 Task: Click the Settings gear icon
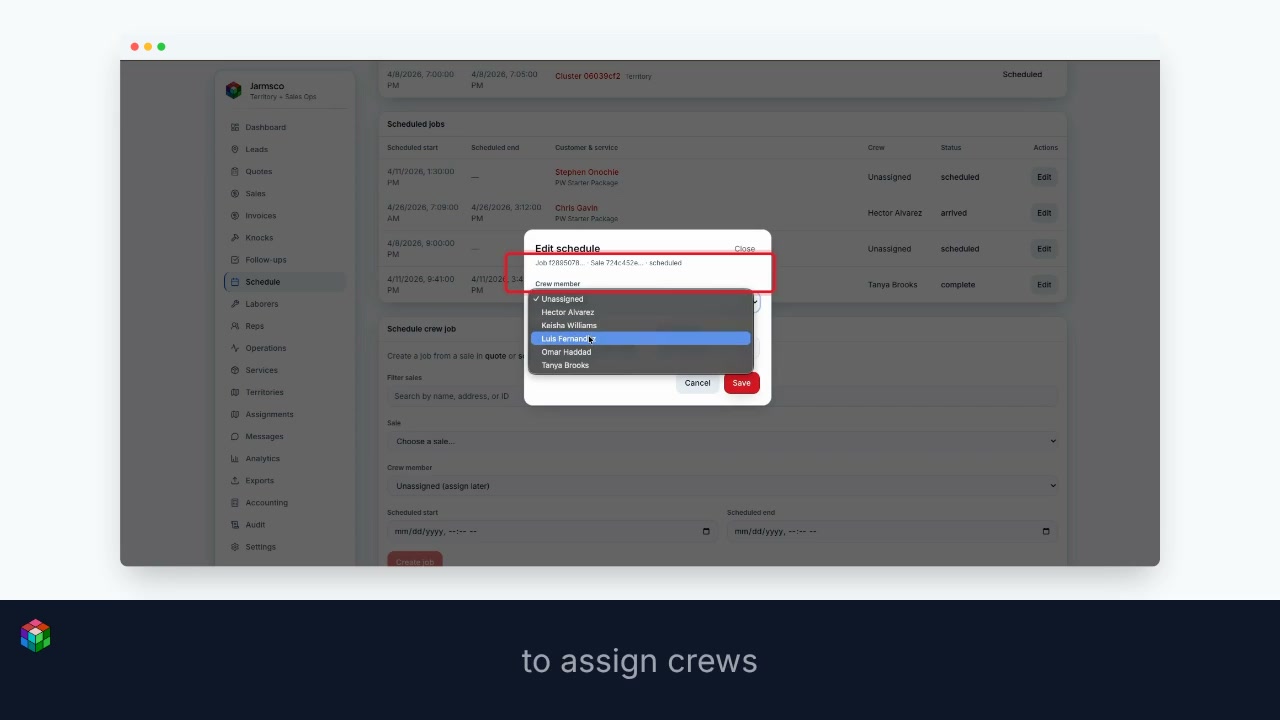[x=235, y=547]
